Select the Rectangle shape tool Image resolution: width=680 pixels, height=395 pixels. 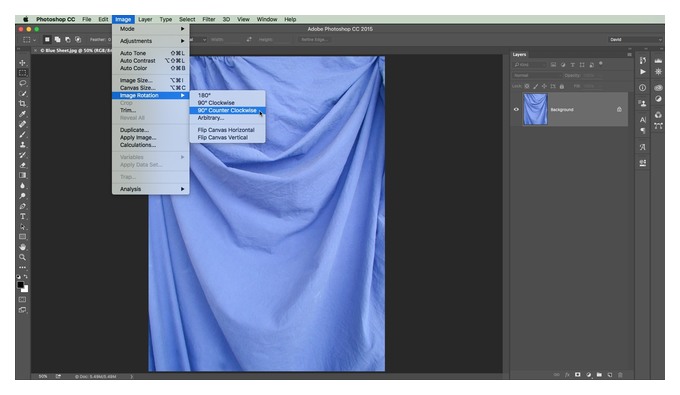coord(23,237)
